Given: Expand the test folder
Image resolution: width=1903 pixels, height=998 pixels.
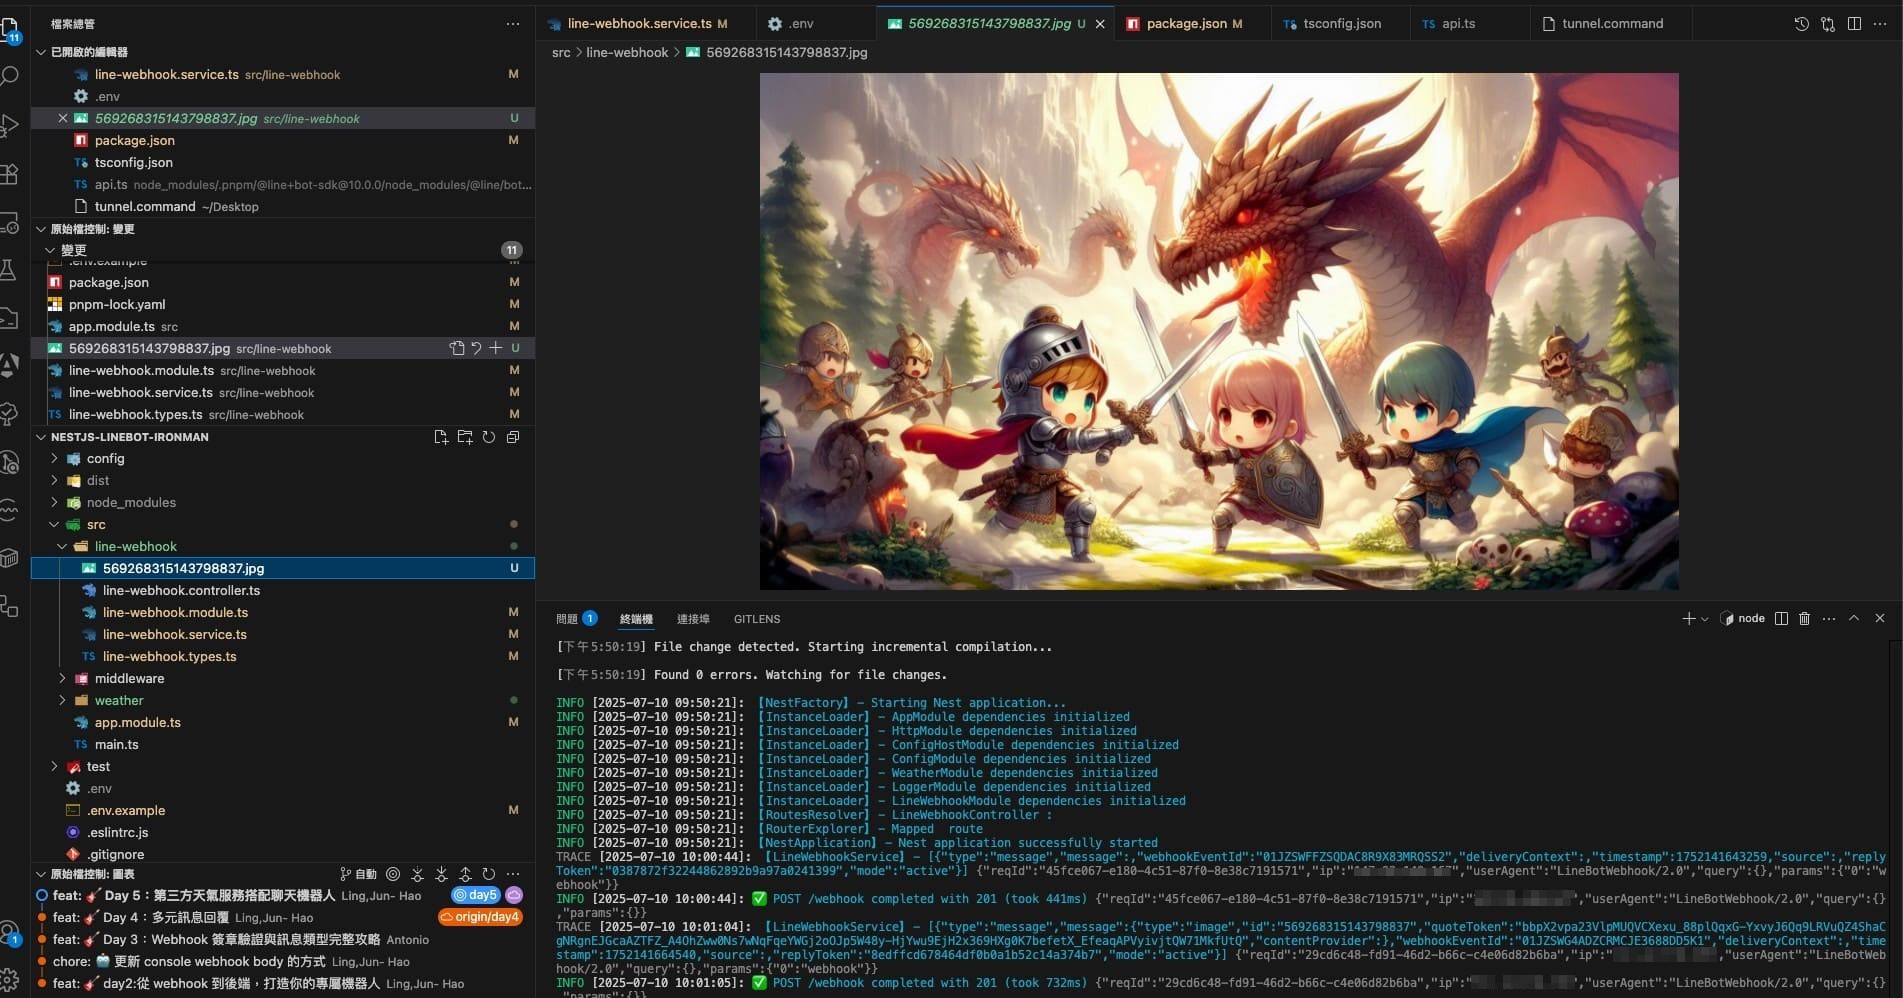Looking at the screenshot, I should [x=54, y=766].
